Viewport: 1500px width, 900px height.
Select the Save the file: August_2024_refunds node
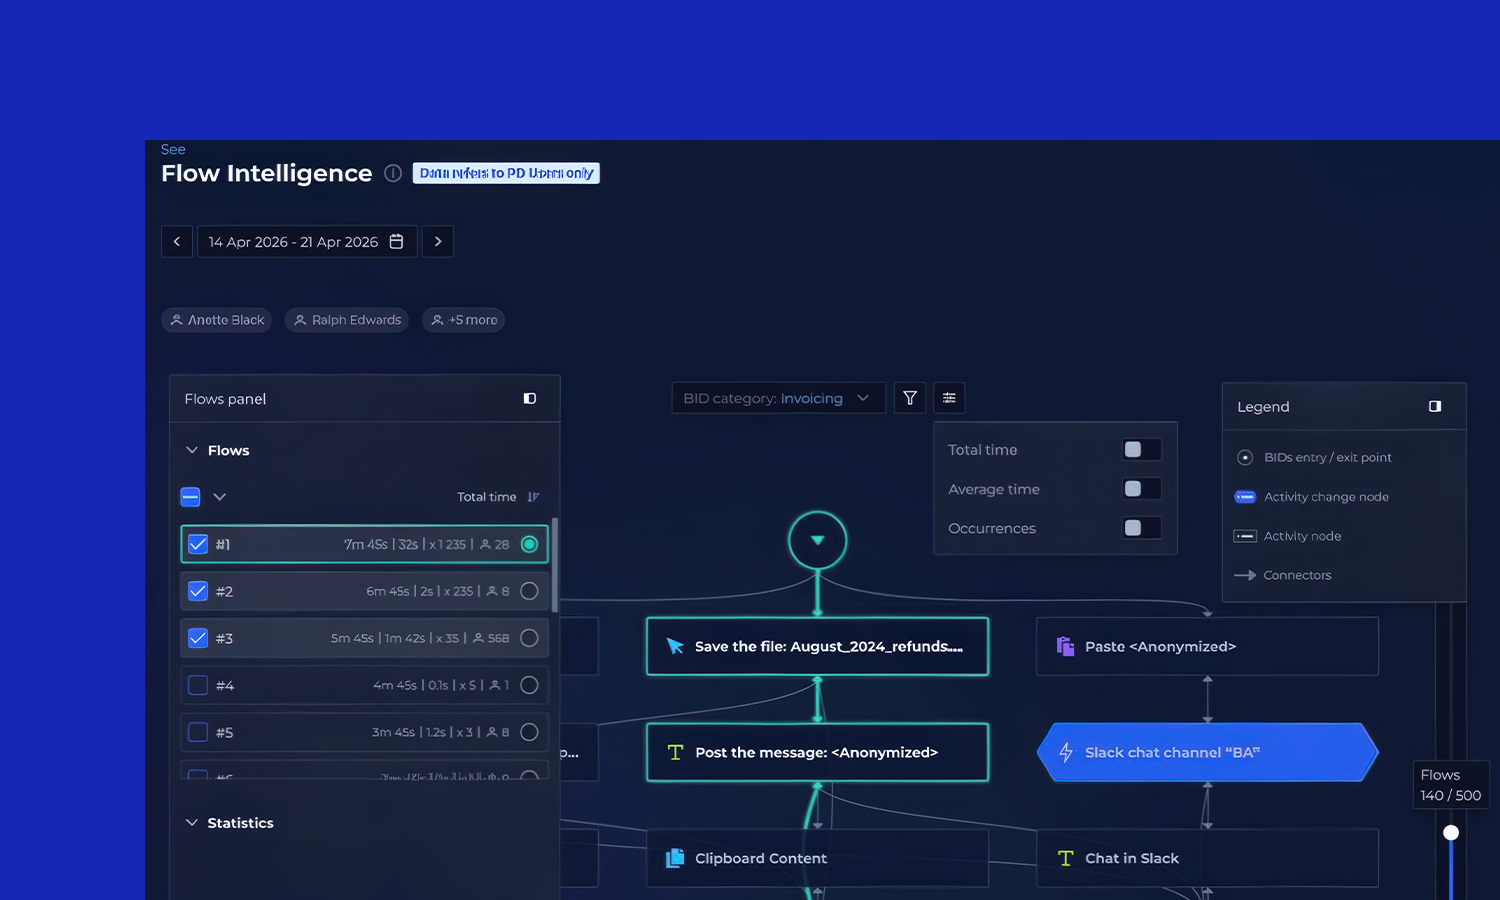(x=818, y=646)
